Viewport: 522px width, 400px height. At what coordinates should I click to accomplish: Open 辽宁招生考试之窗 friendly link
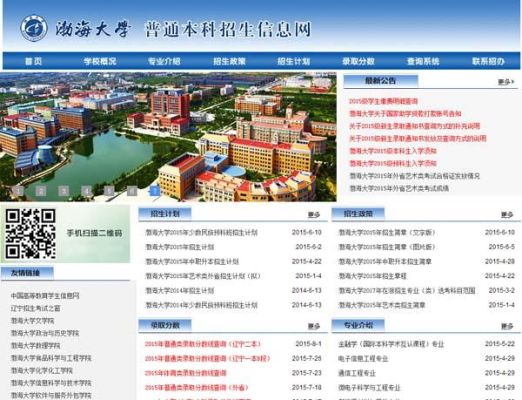coord(36,308)
